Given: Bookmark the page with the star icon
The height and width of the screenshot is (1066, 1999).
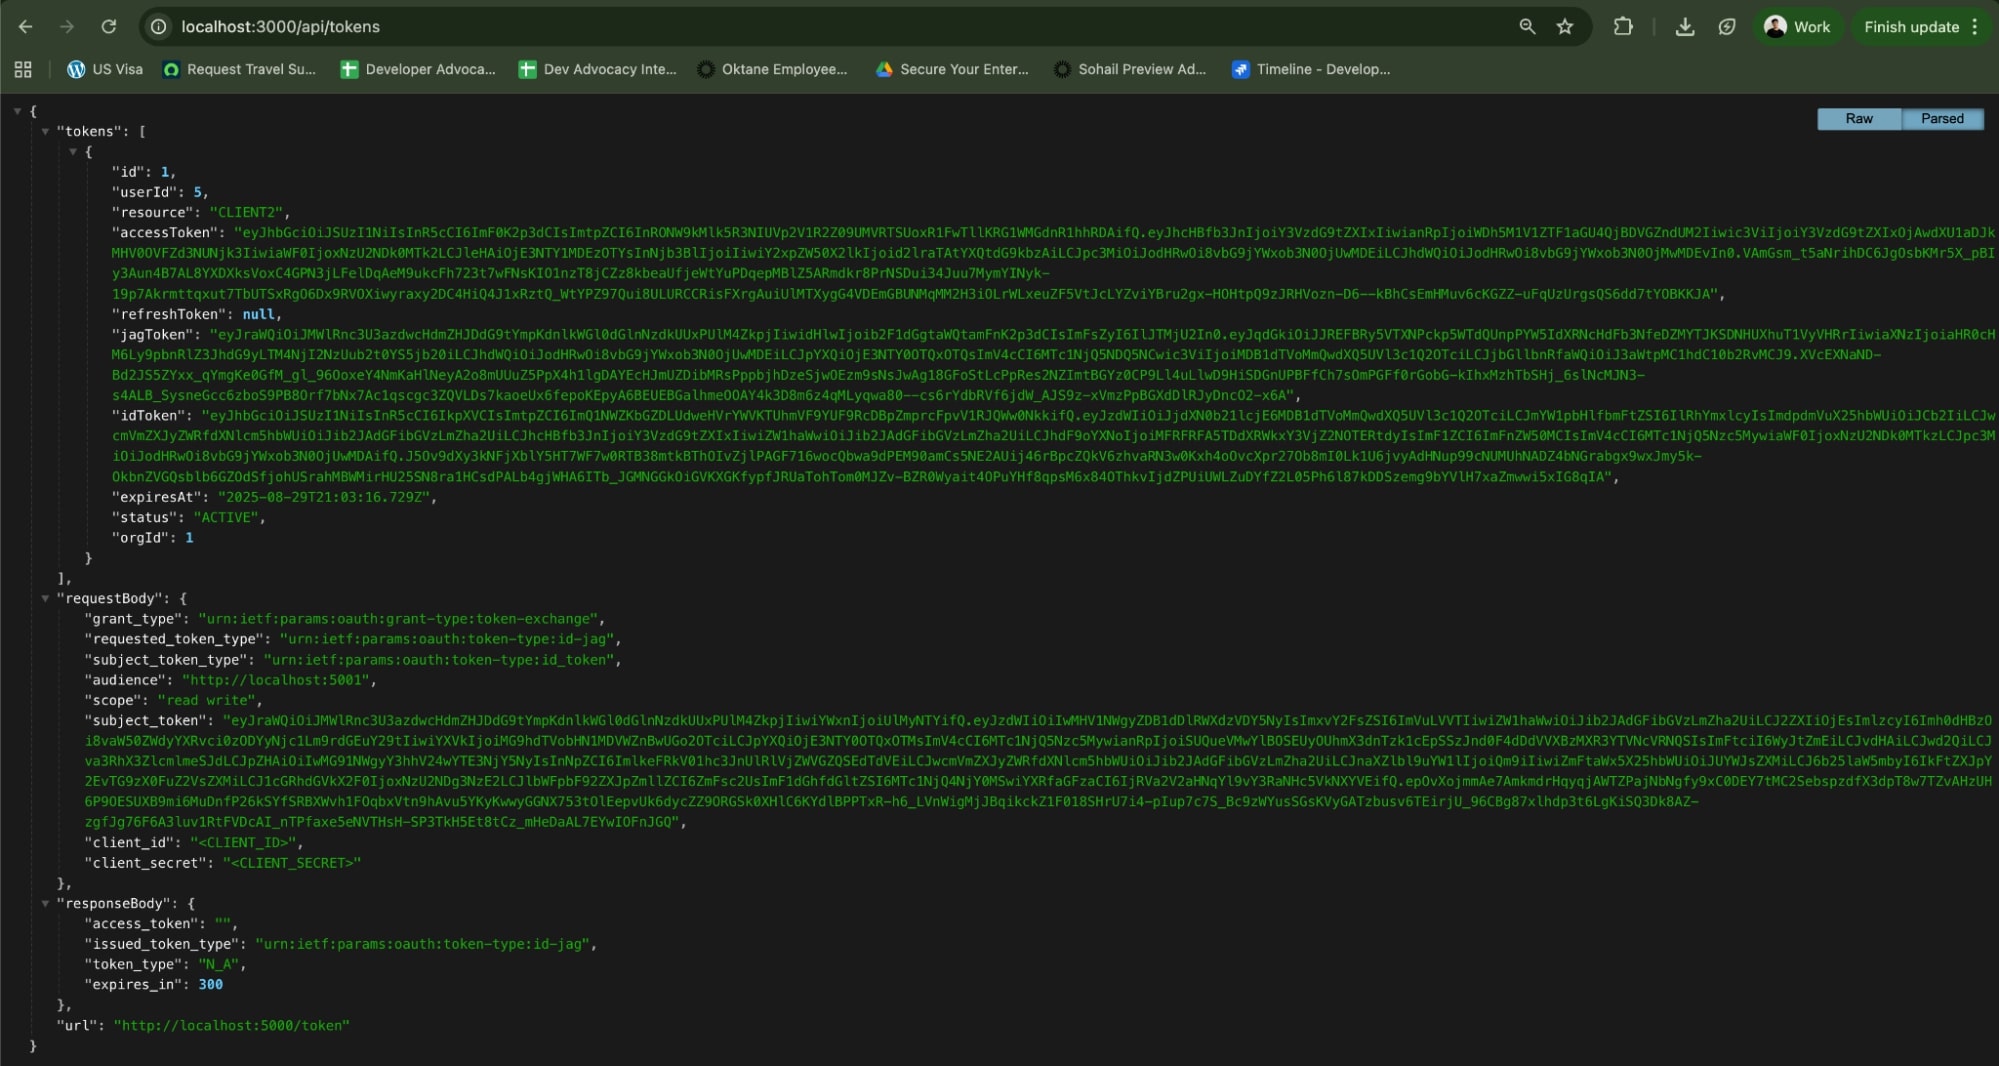Looking at the screenshot, I should click(1563, 27).
